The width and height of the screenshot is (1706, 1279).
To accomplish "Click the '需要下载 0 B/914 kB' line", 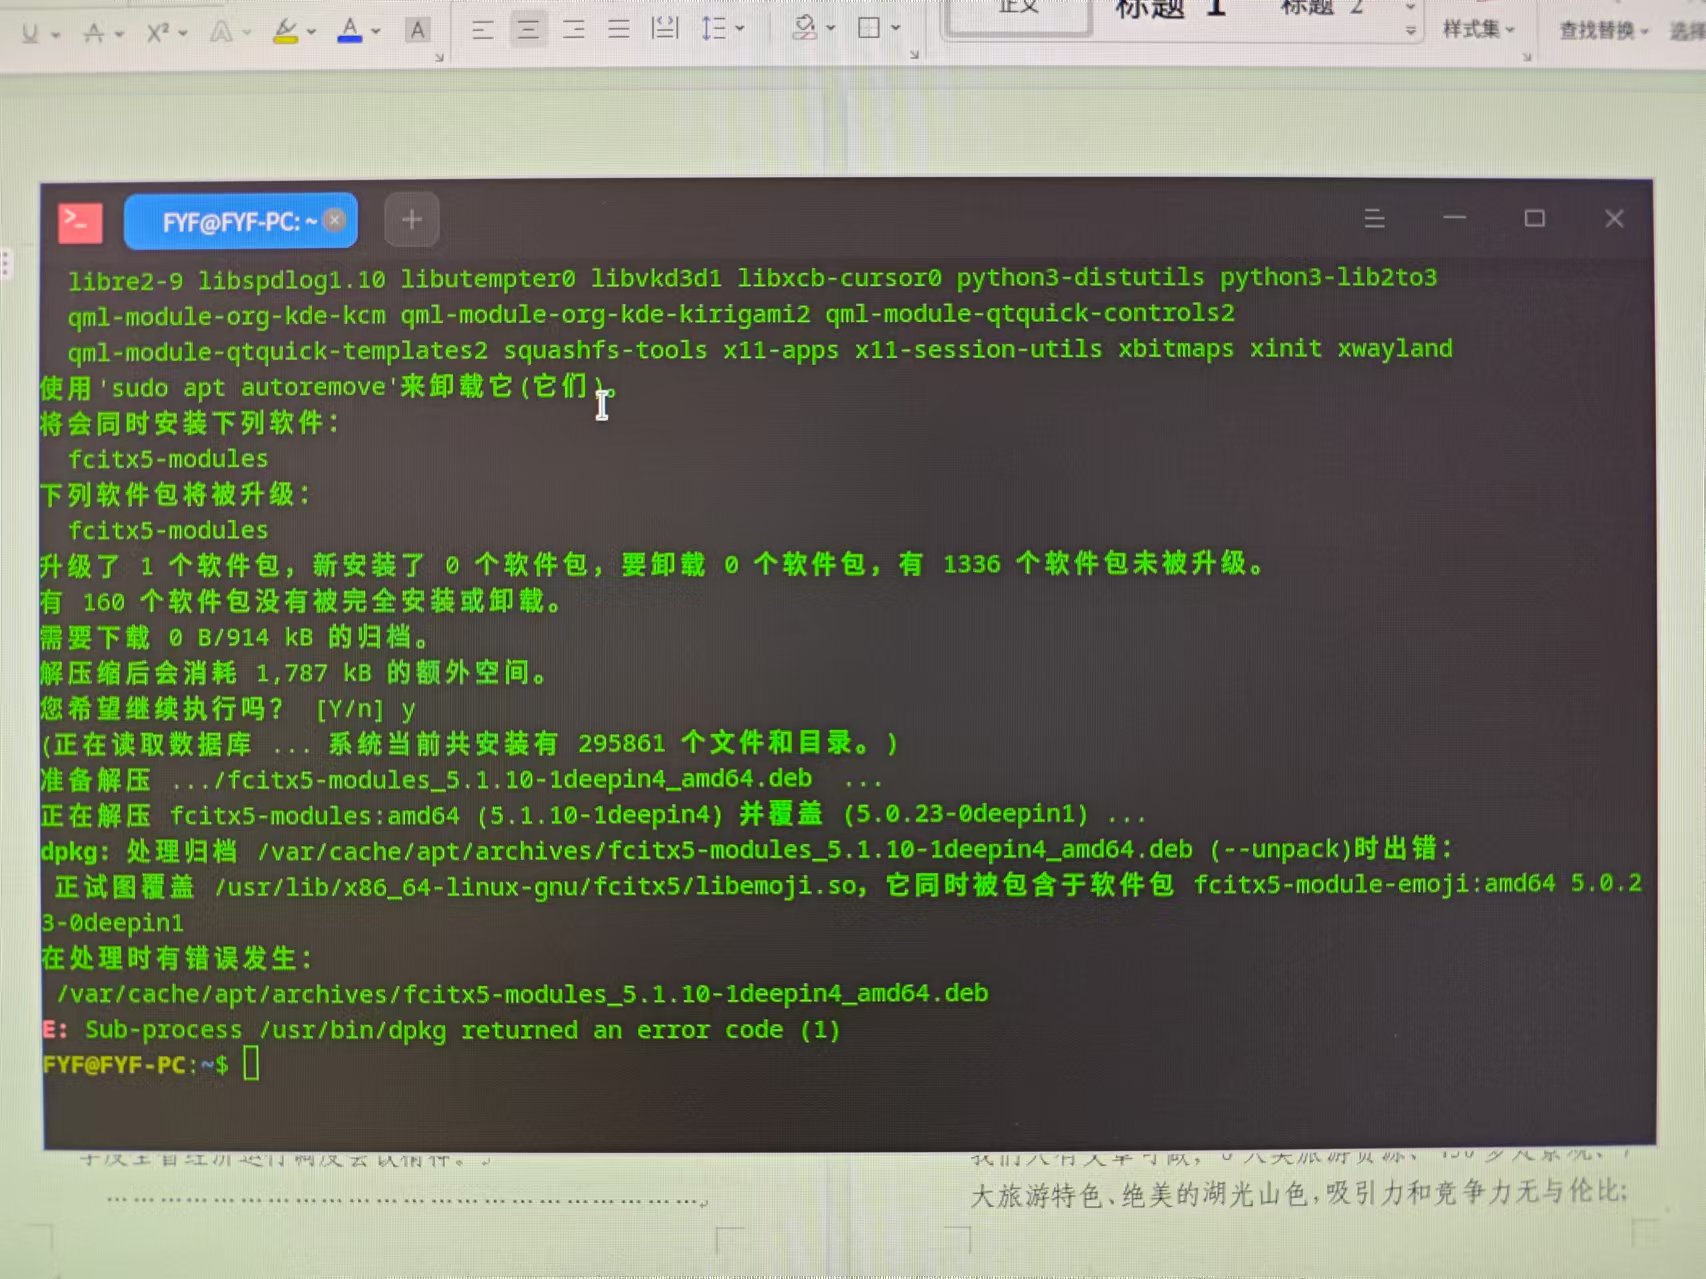I will (x=236, y=637).
